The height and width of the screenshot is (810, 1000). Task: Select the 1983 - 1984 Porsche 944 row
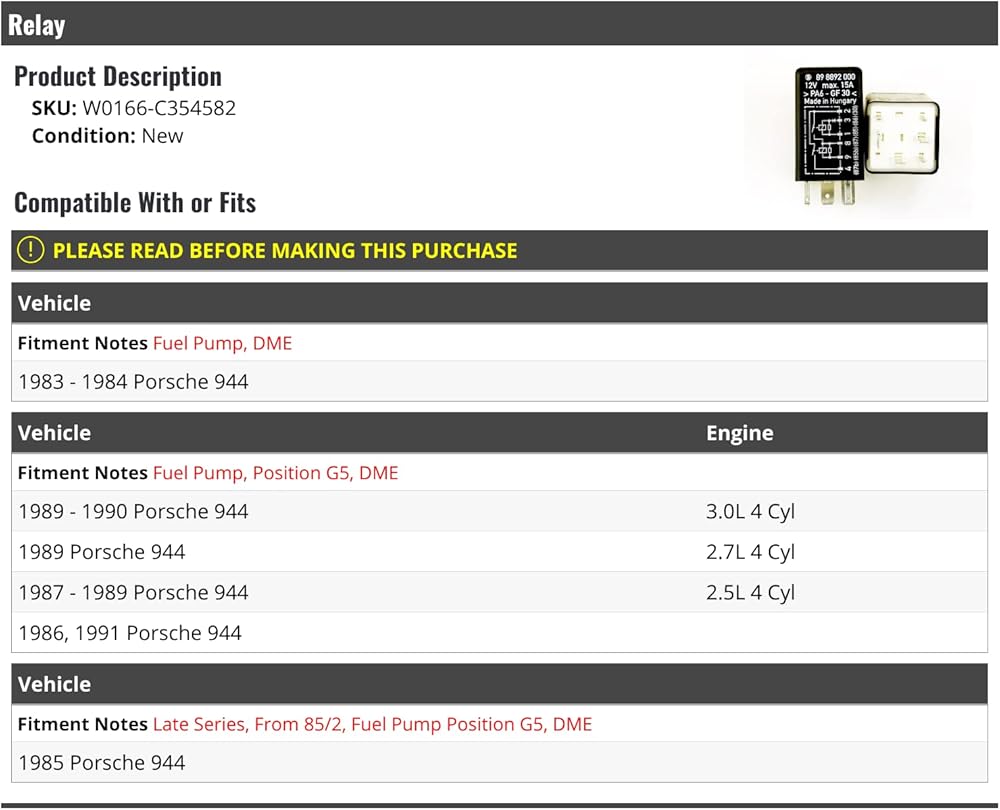499,381
